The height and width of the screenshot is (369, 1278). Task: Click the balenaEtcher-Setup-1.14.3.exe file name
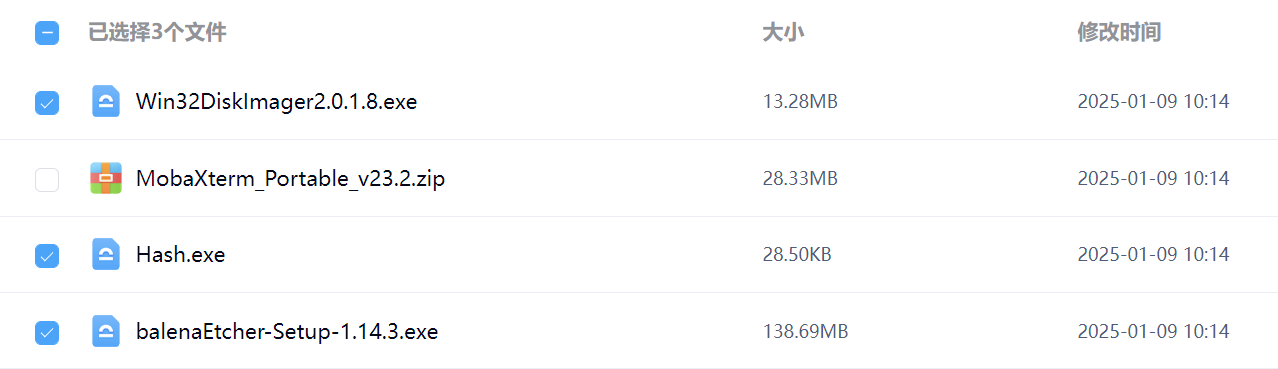(287, 331)
